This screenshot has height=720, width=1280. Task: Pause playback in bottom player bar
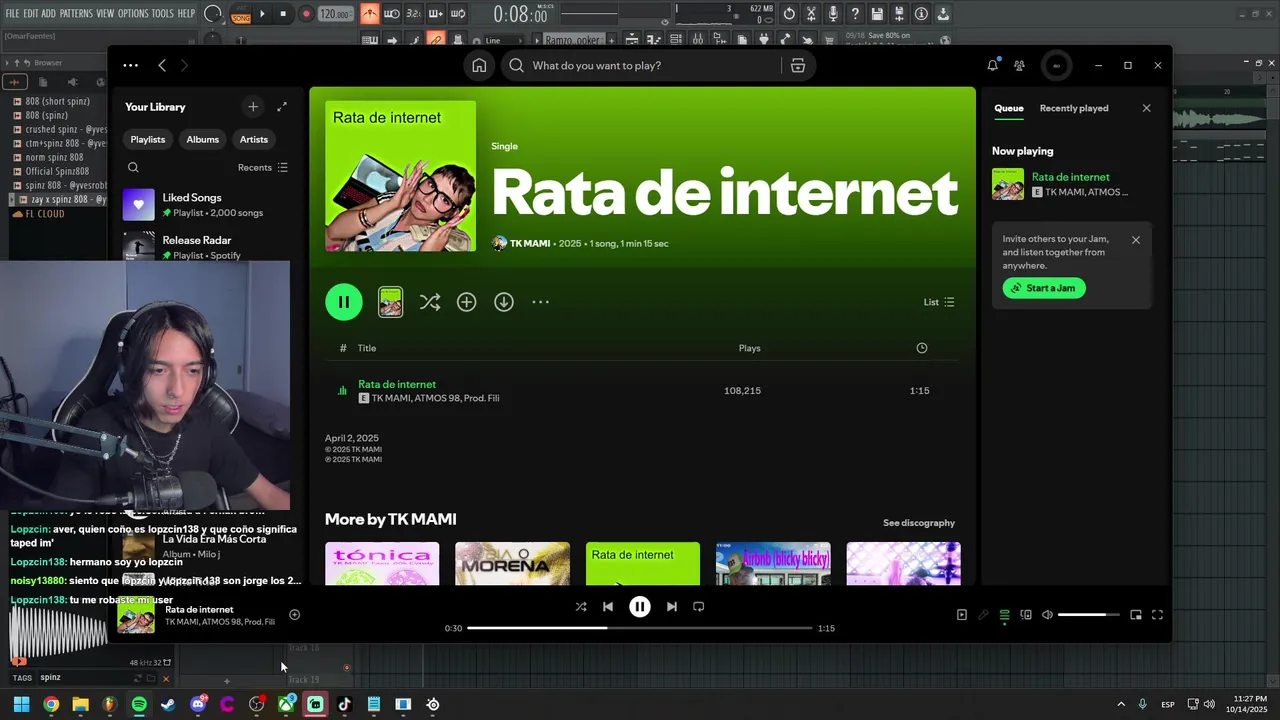click(x=640, y=606)
